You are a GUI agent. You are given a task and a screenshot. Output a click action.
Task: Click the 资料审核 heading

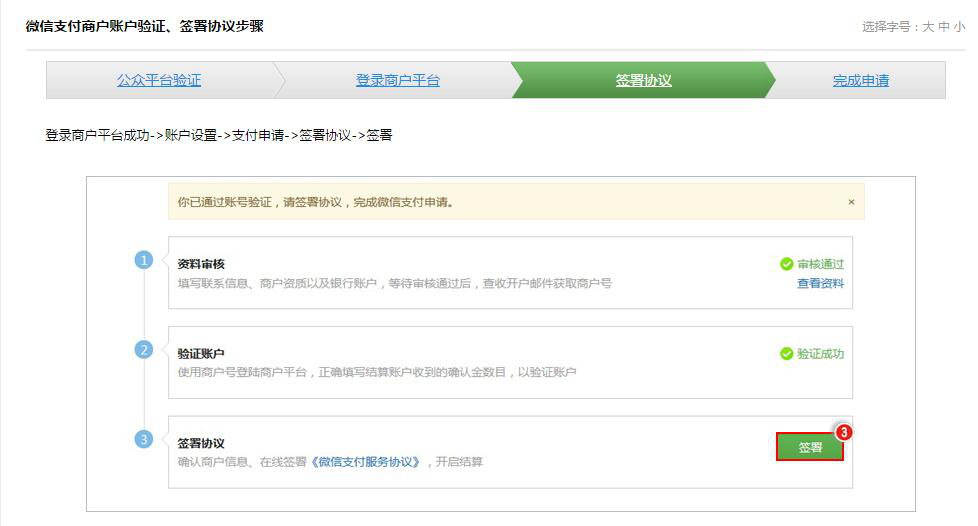click(201, 264)
